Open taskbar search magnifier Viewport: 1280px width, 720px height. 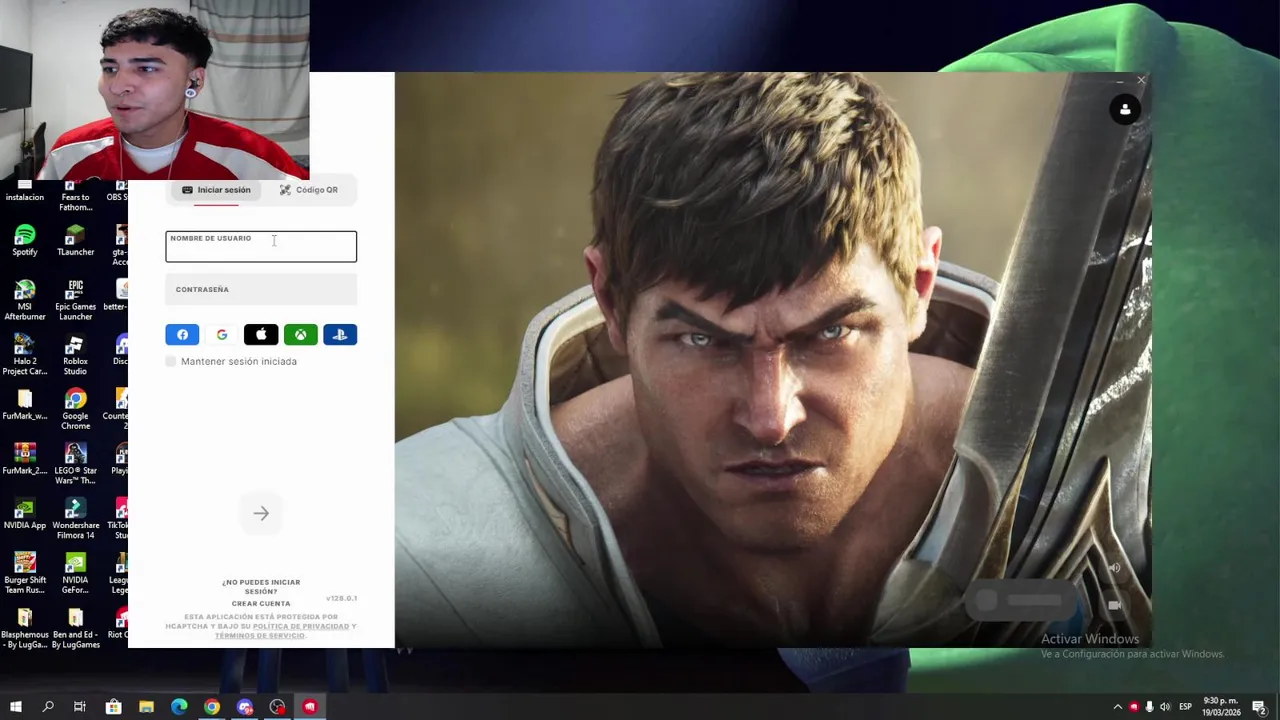pyautogui.click(x=47, y=707)
